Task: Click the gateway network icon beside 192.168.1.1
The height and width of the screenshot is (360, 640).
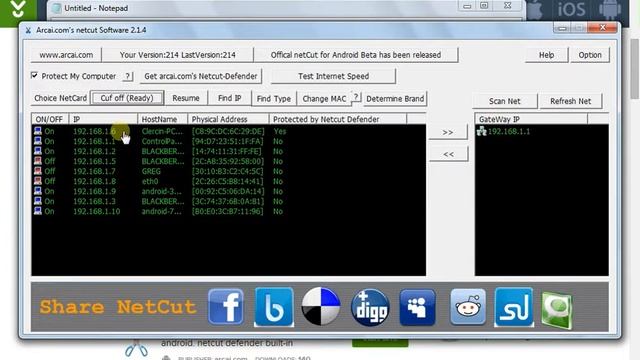Action: point(482,131)
